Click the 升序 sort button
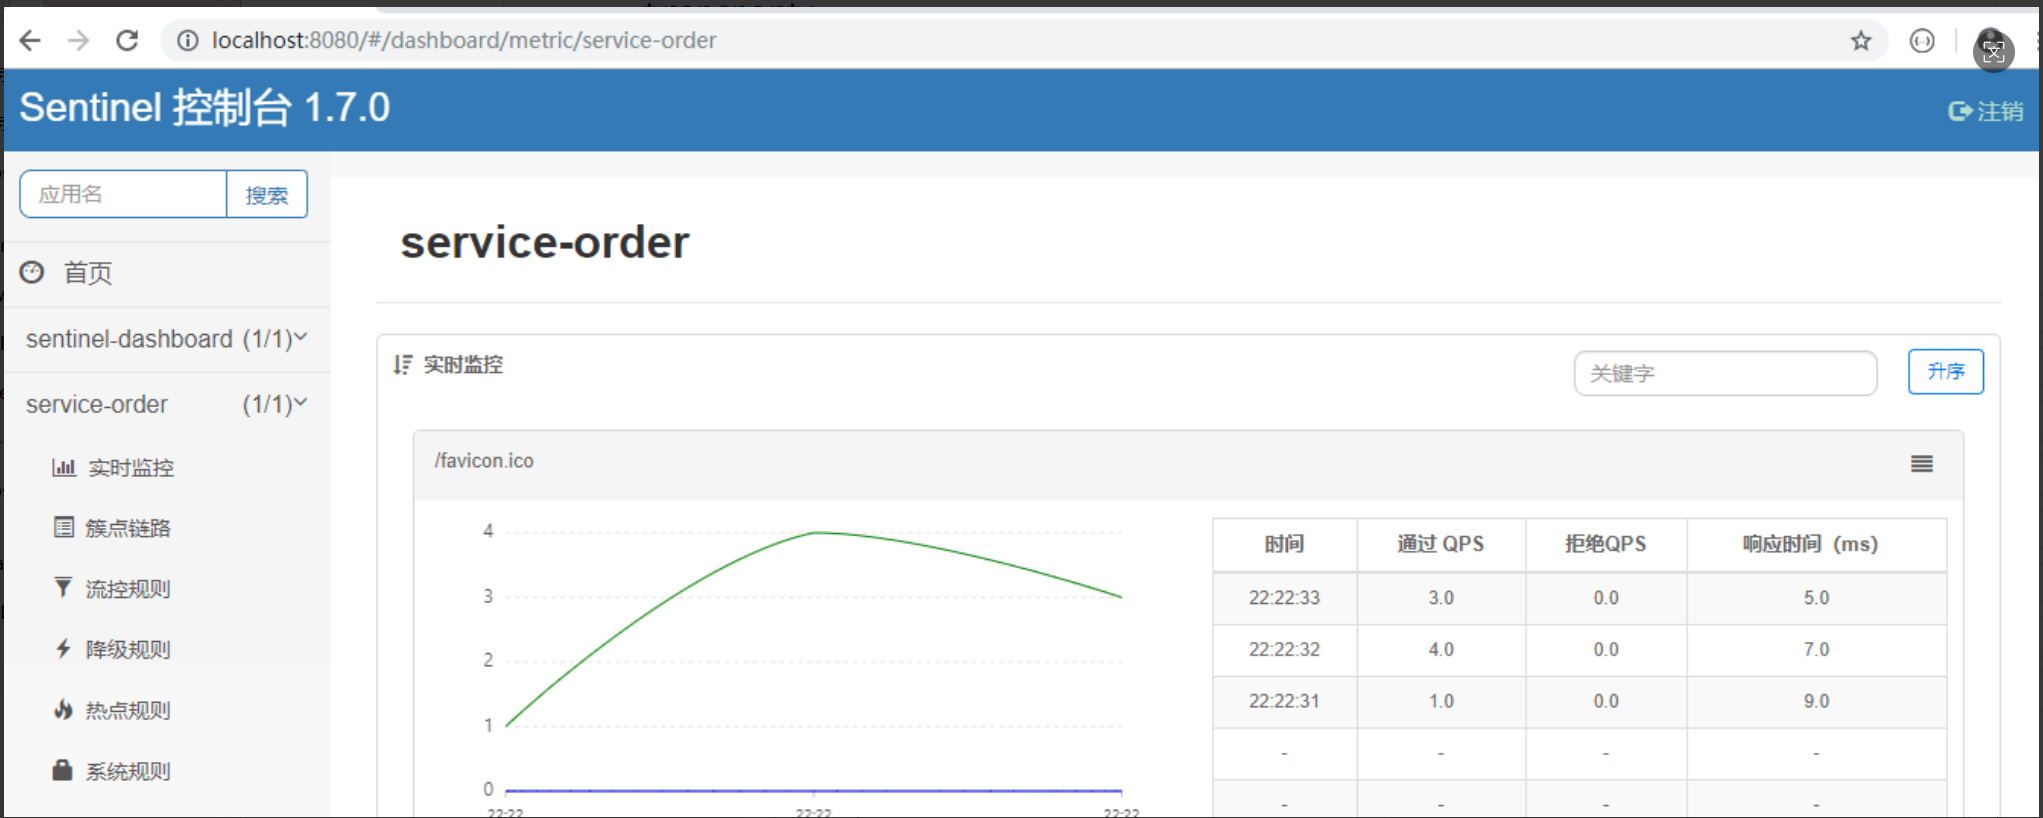2043x818 pixels. tap(1945, 372)
